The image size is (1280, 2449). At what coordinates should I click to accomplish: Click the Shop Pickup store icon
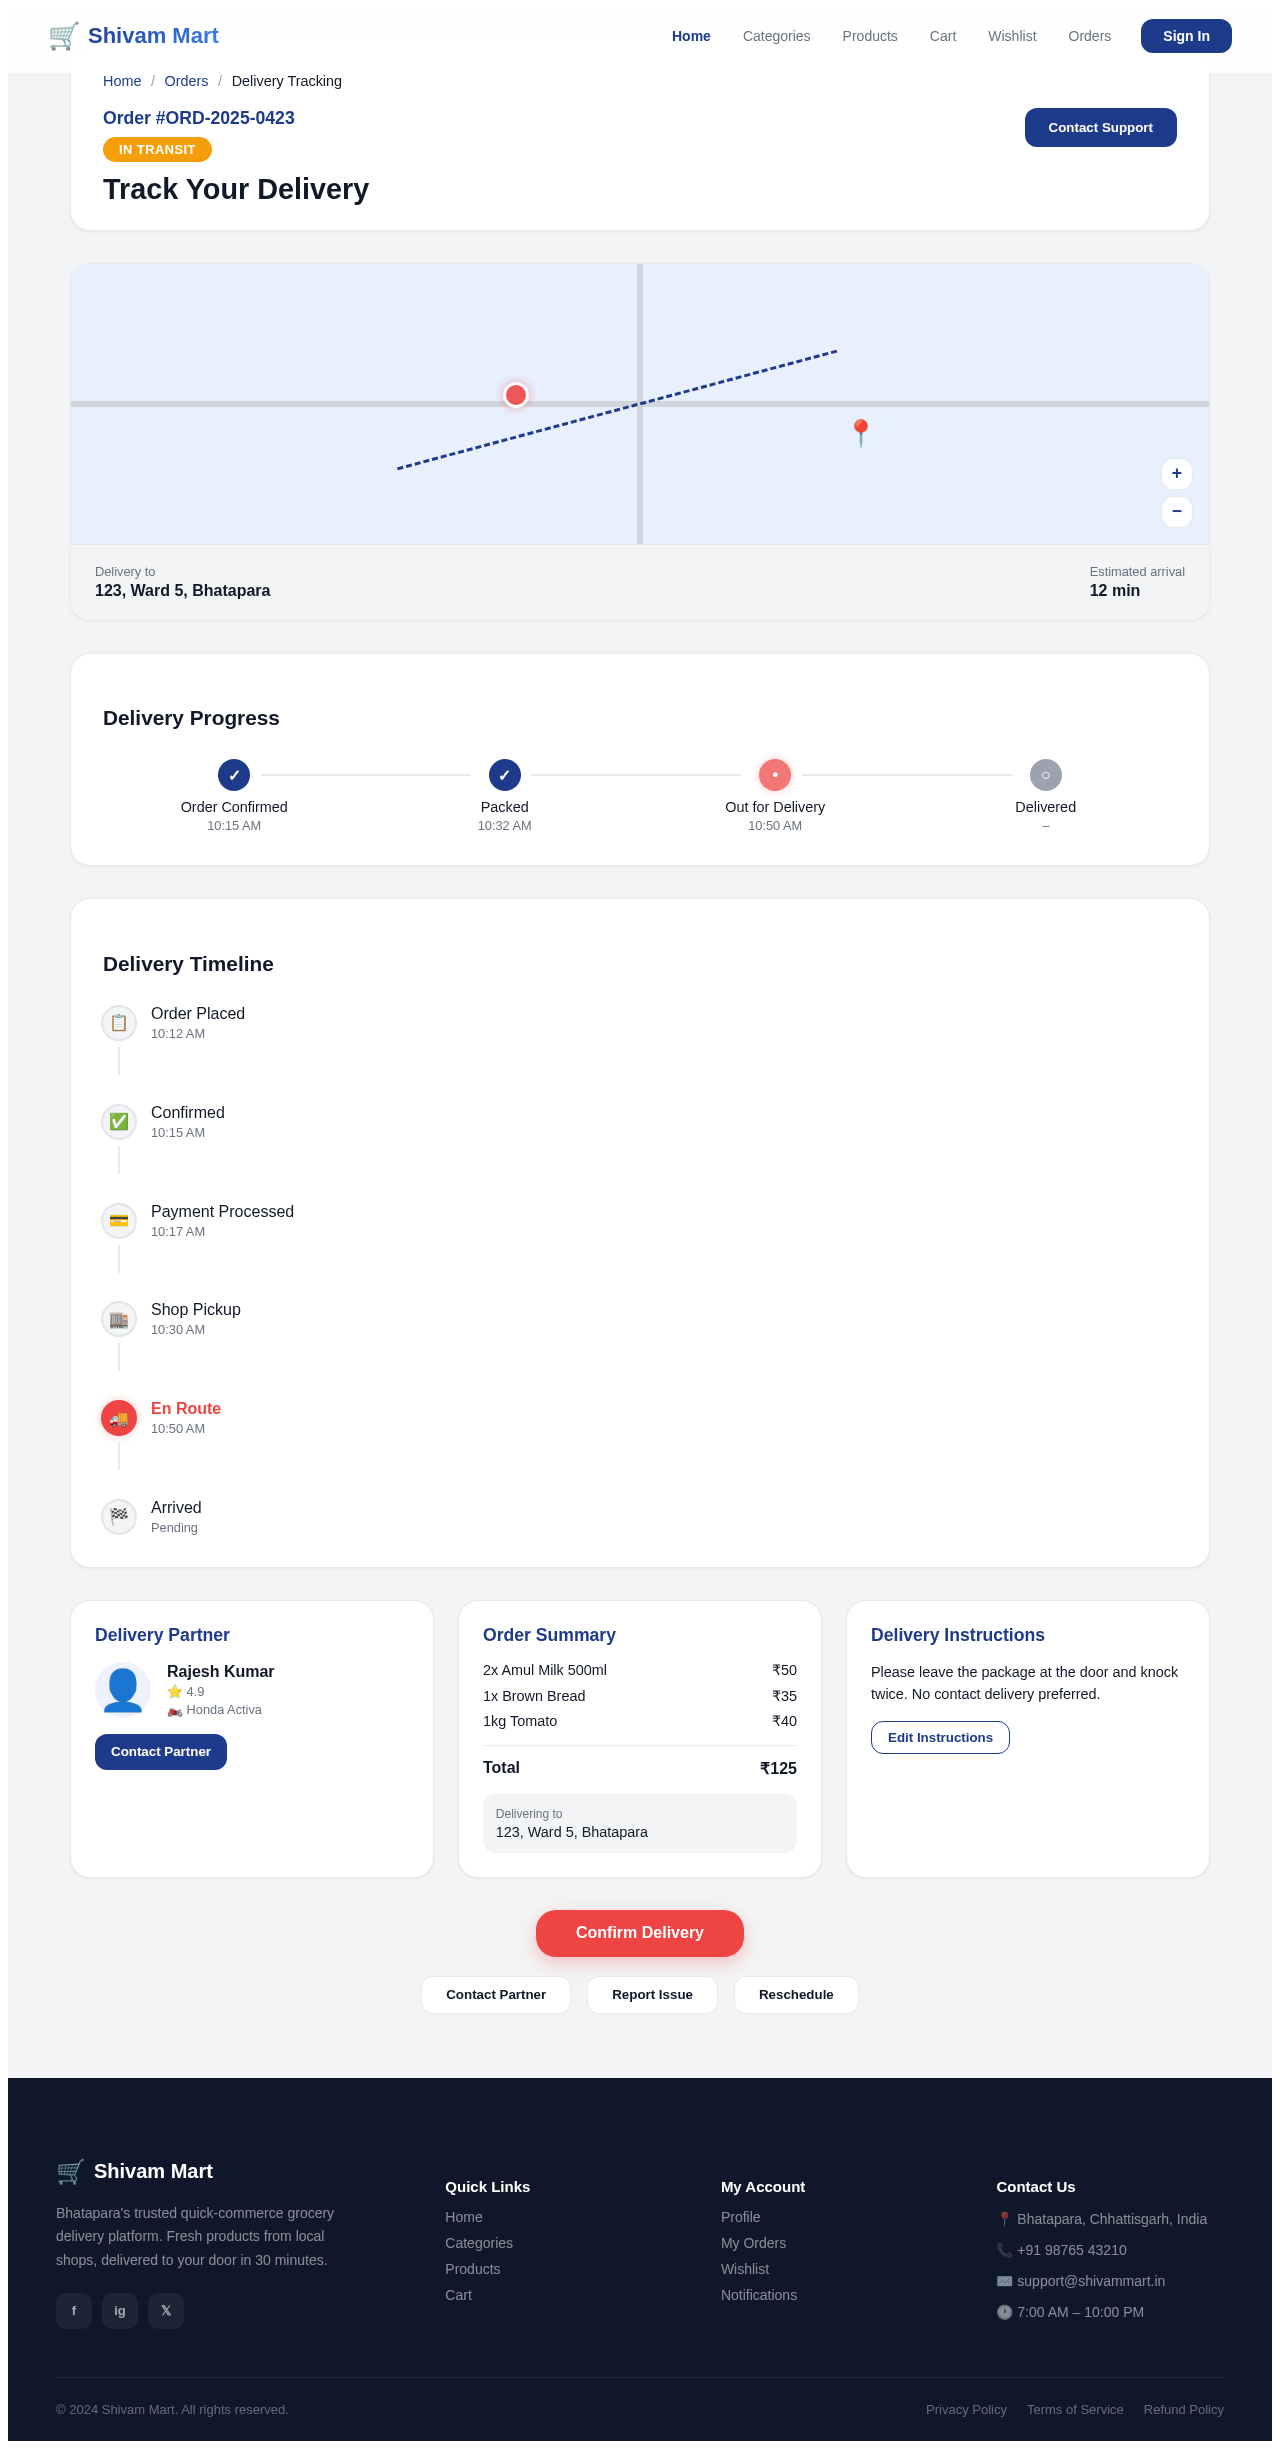pos(119,1320)
